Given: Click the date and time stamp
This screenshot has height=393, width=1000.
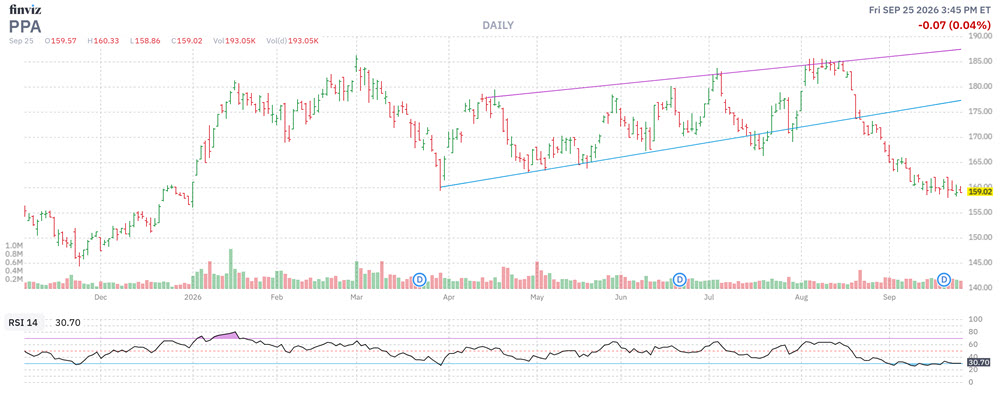Looking at the screenshot, I should click(930, 10).
